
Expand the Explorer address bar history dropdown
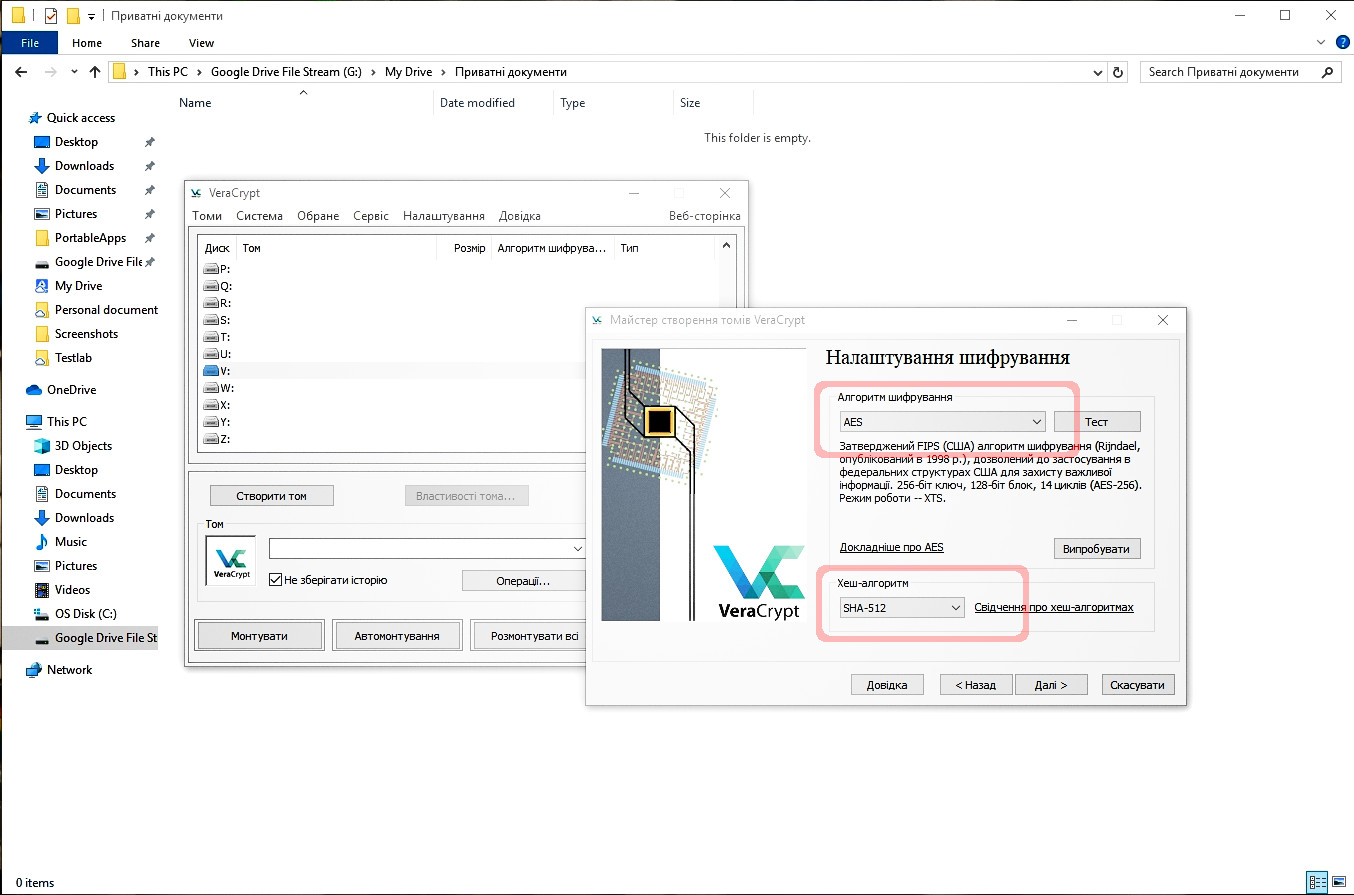coord(1098,72)
